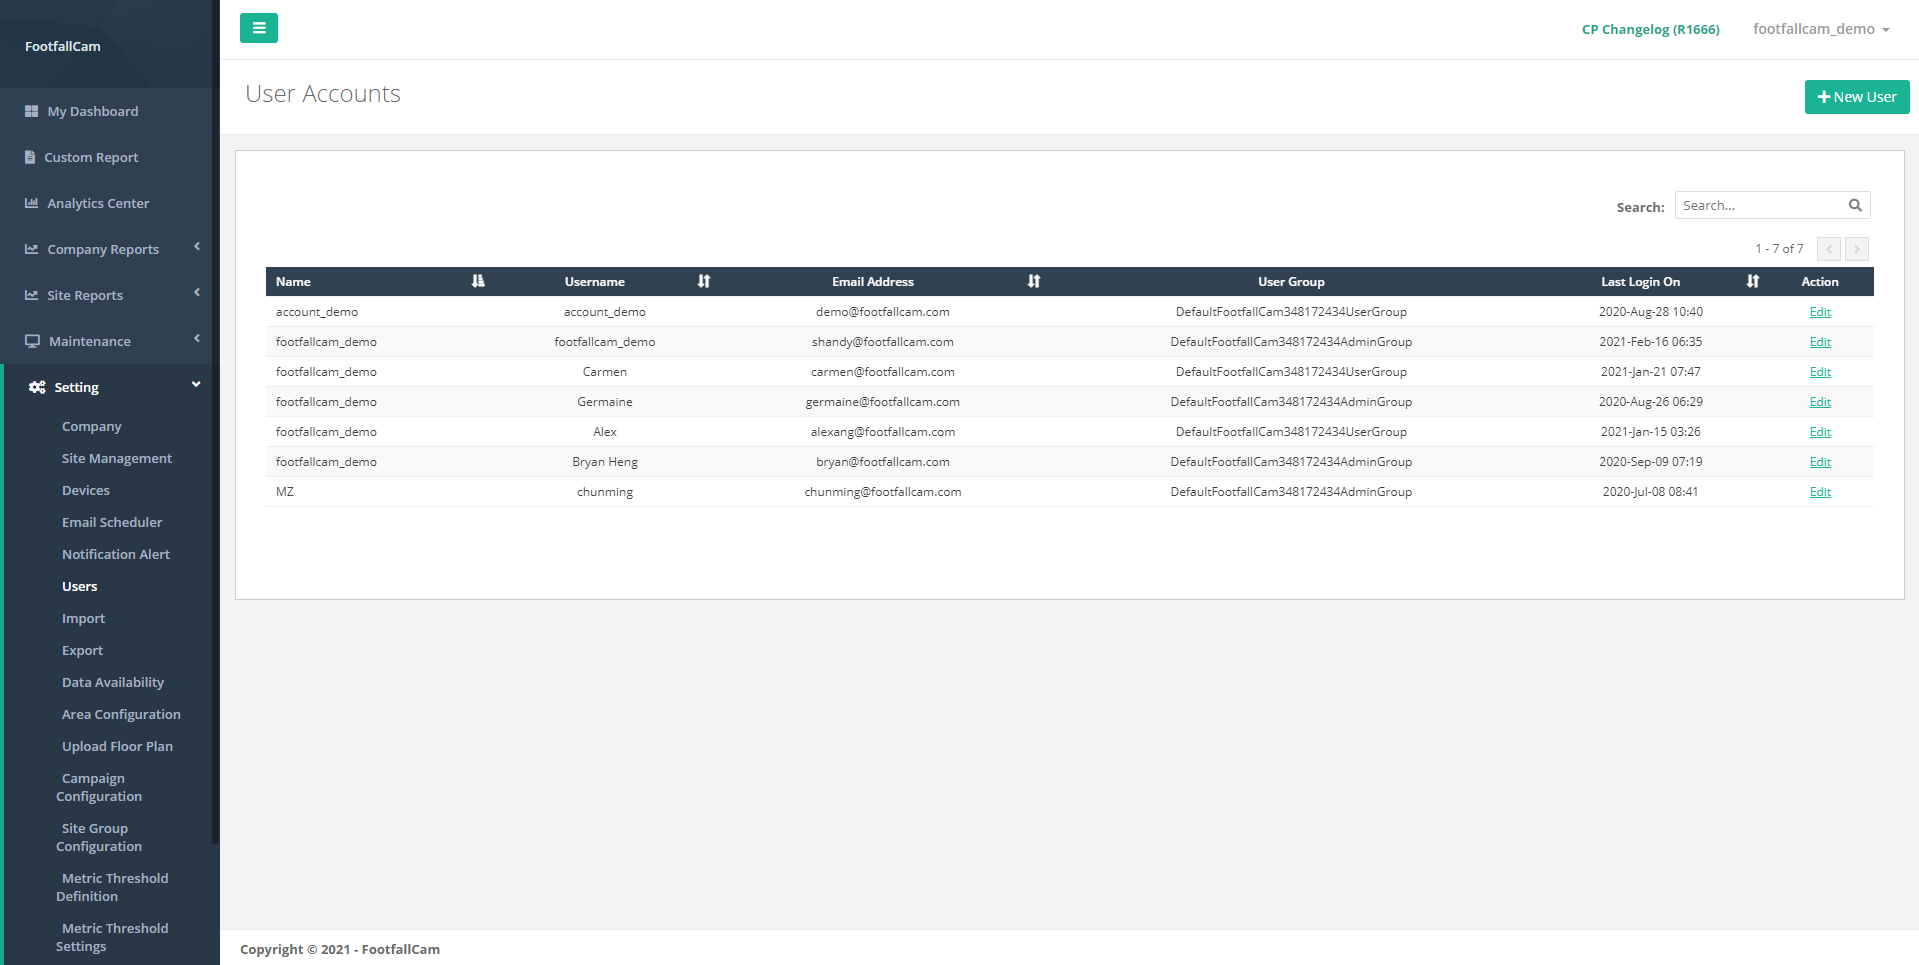Select the Analytics Center icon
This screenshot has height=965, width=1919.
coord(31,202)
